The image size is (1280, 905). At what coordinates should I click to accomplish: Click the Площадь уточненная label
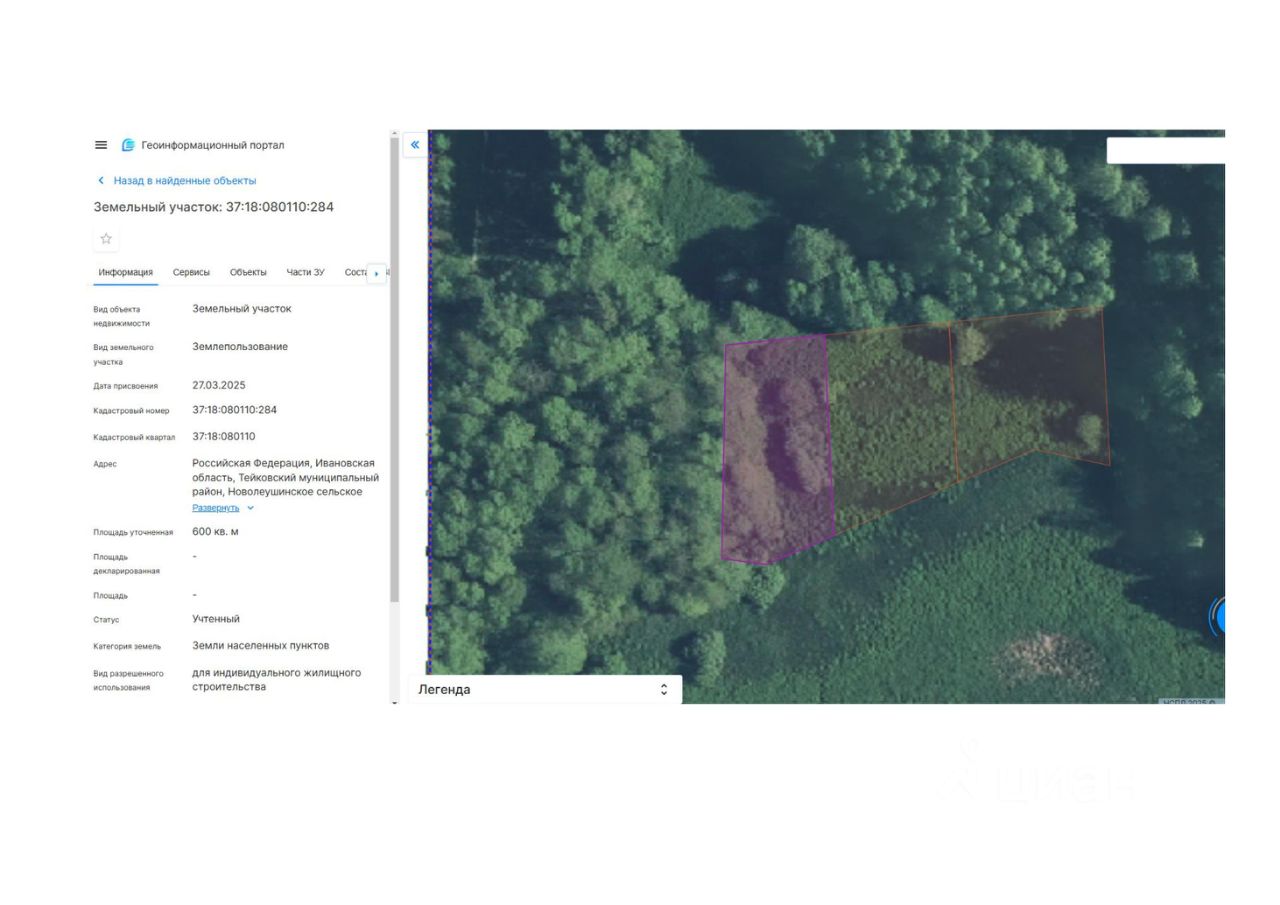coord(133,533)
